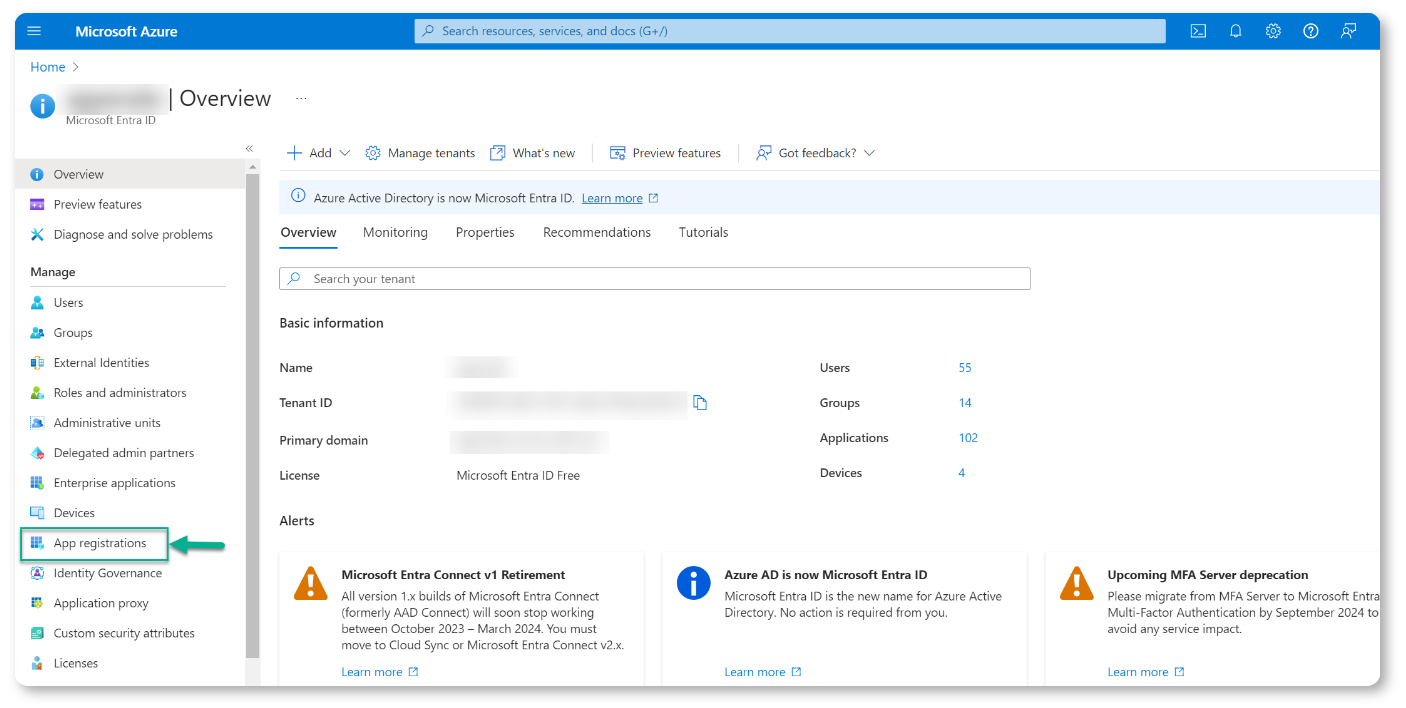Open Cloud Shell from the top bar
Image resolution: width=1406 pixels, height=708 pixels.
[x=1198, y=31]
